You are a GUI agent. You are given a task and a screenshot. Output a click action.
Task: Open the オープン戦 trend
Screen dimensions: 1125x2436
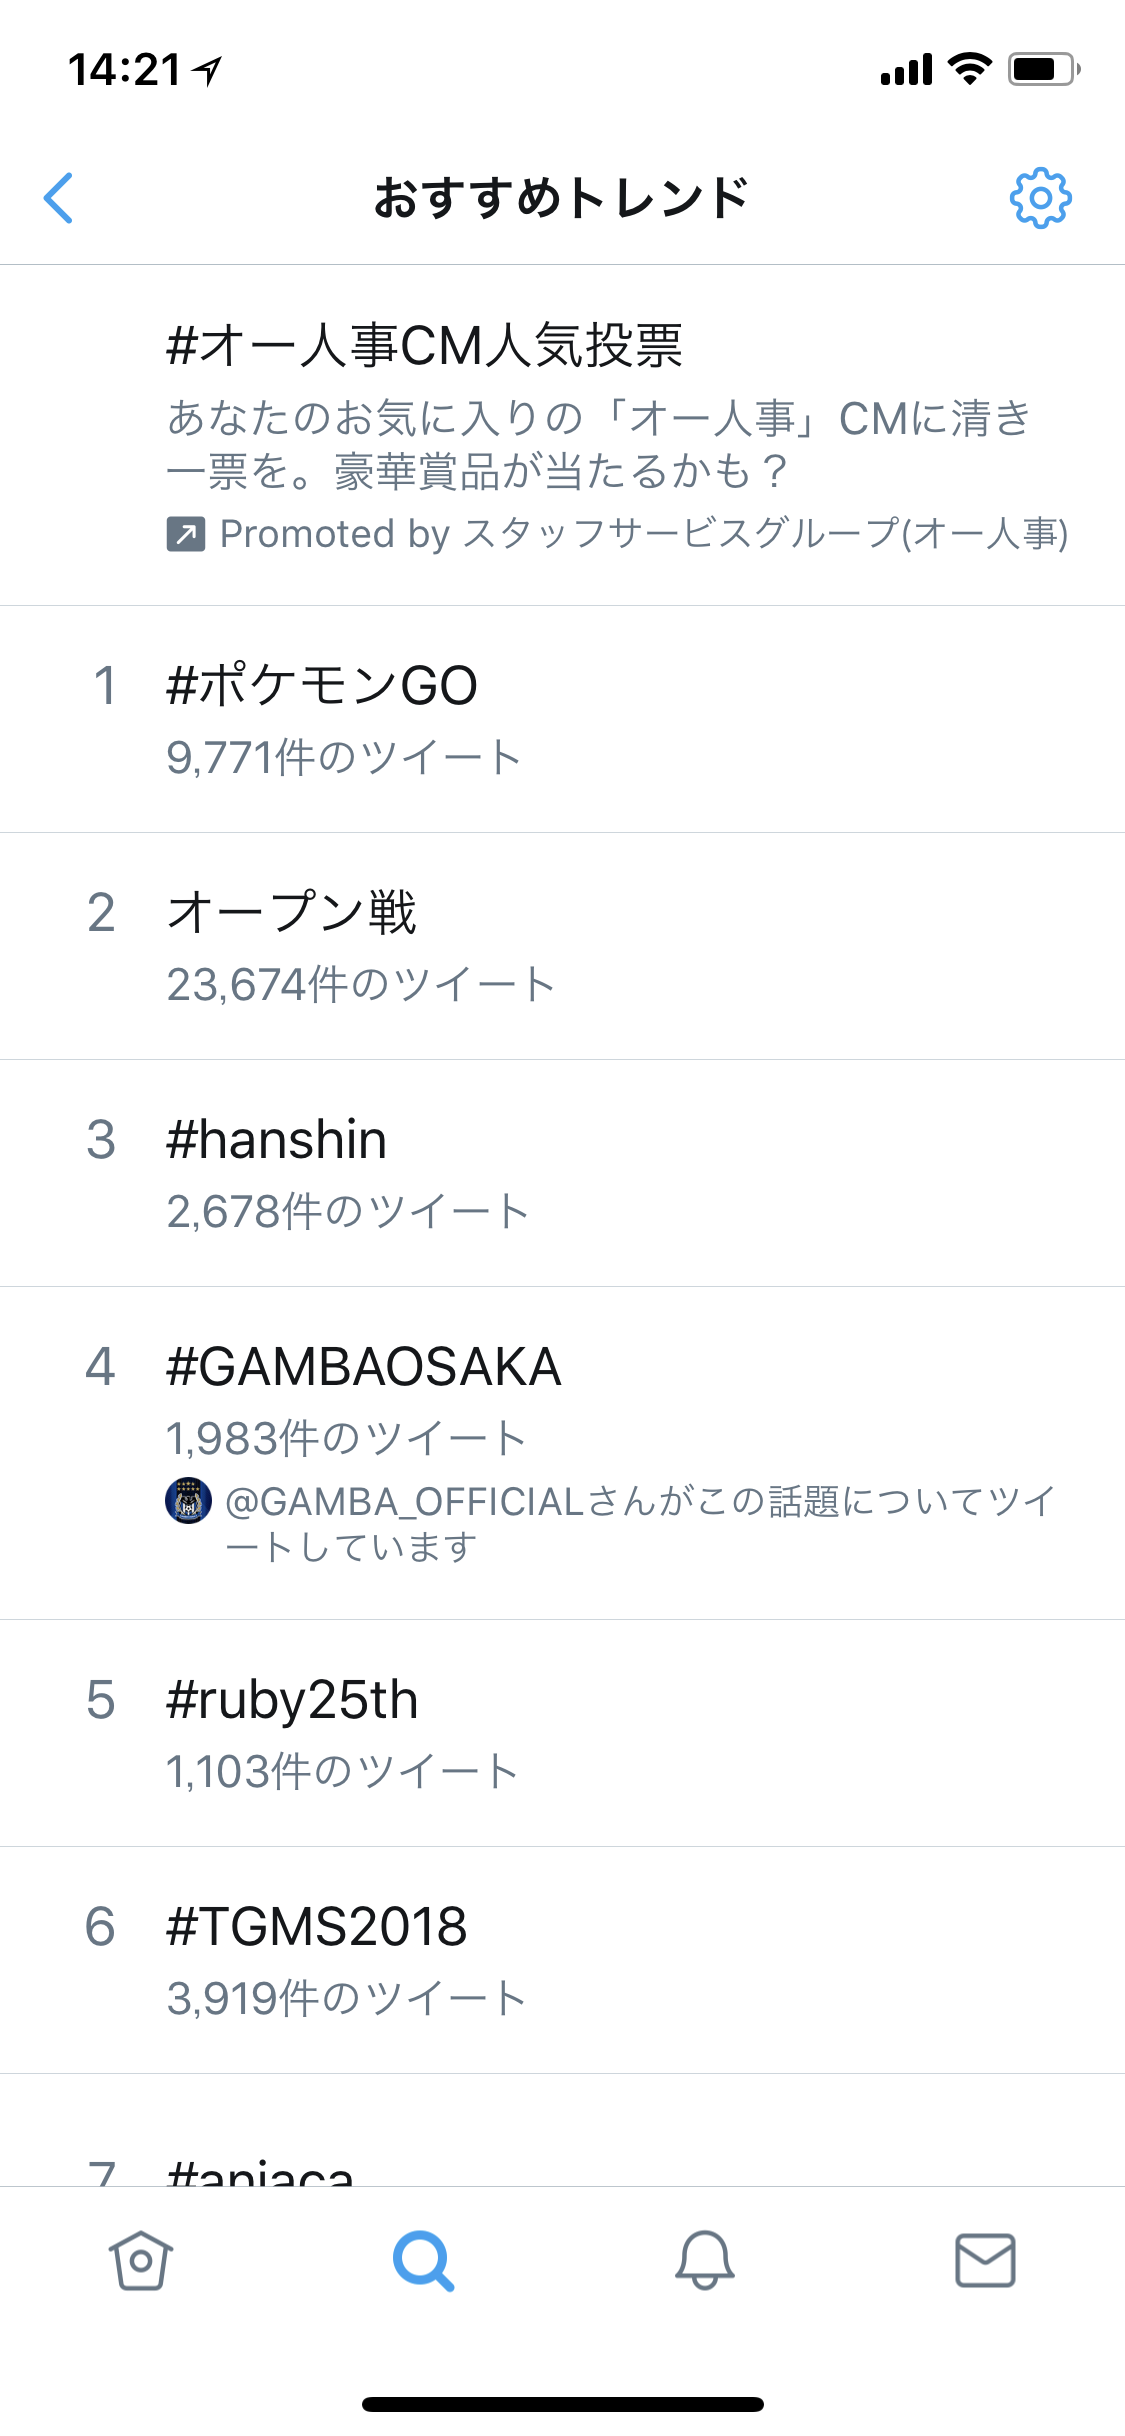point(292,913)
